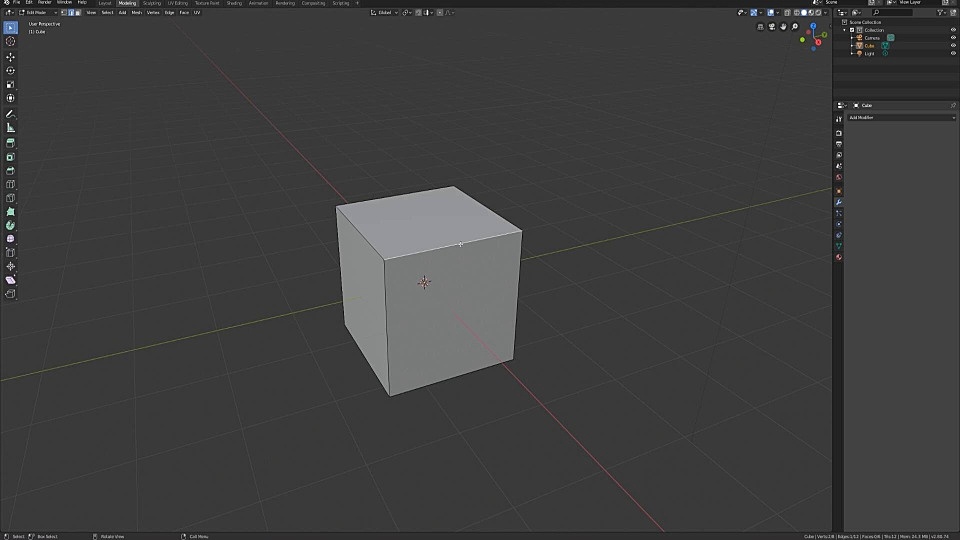The height and width of the screenshot is (540, 960).
Task: Select the Rip Region tool
Action: click(x=10, y=294)
